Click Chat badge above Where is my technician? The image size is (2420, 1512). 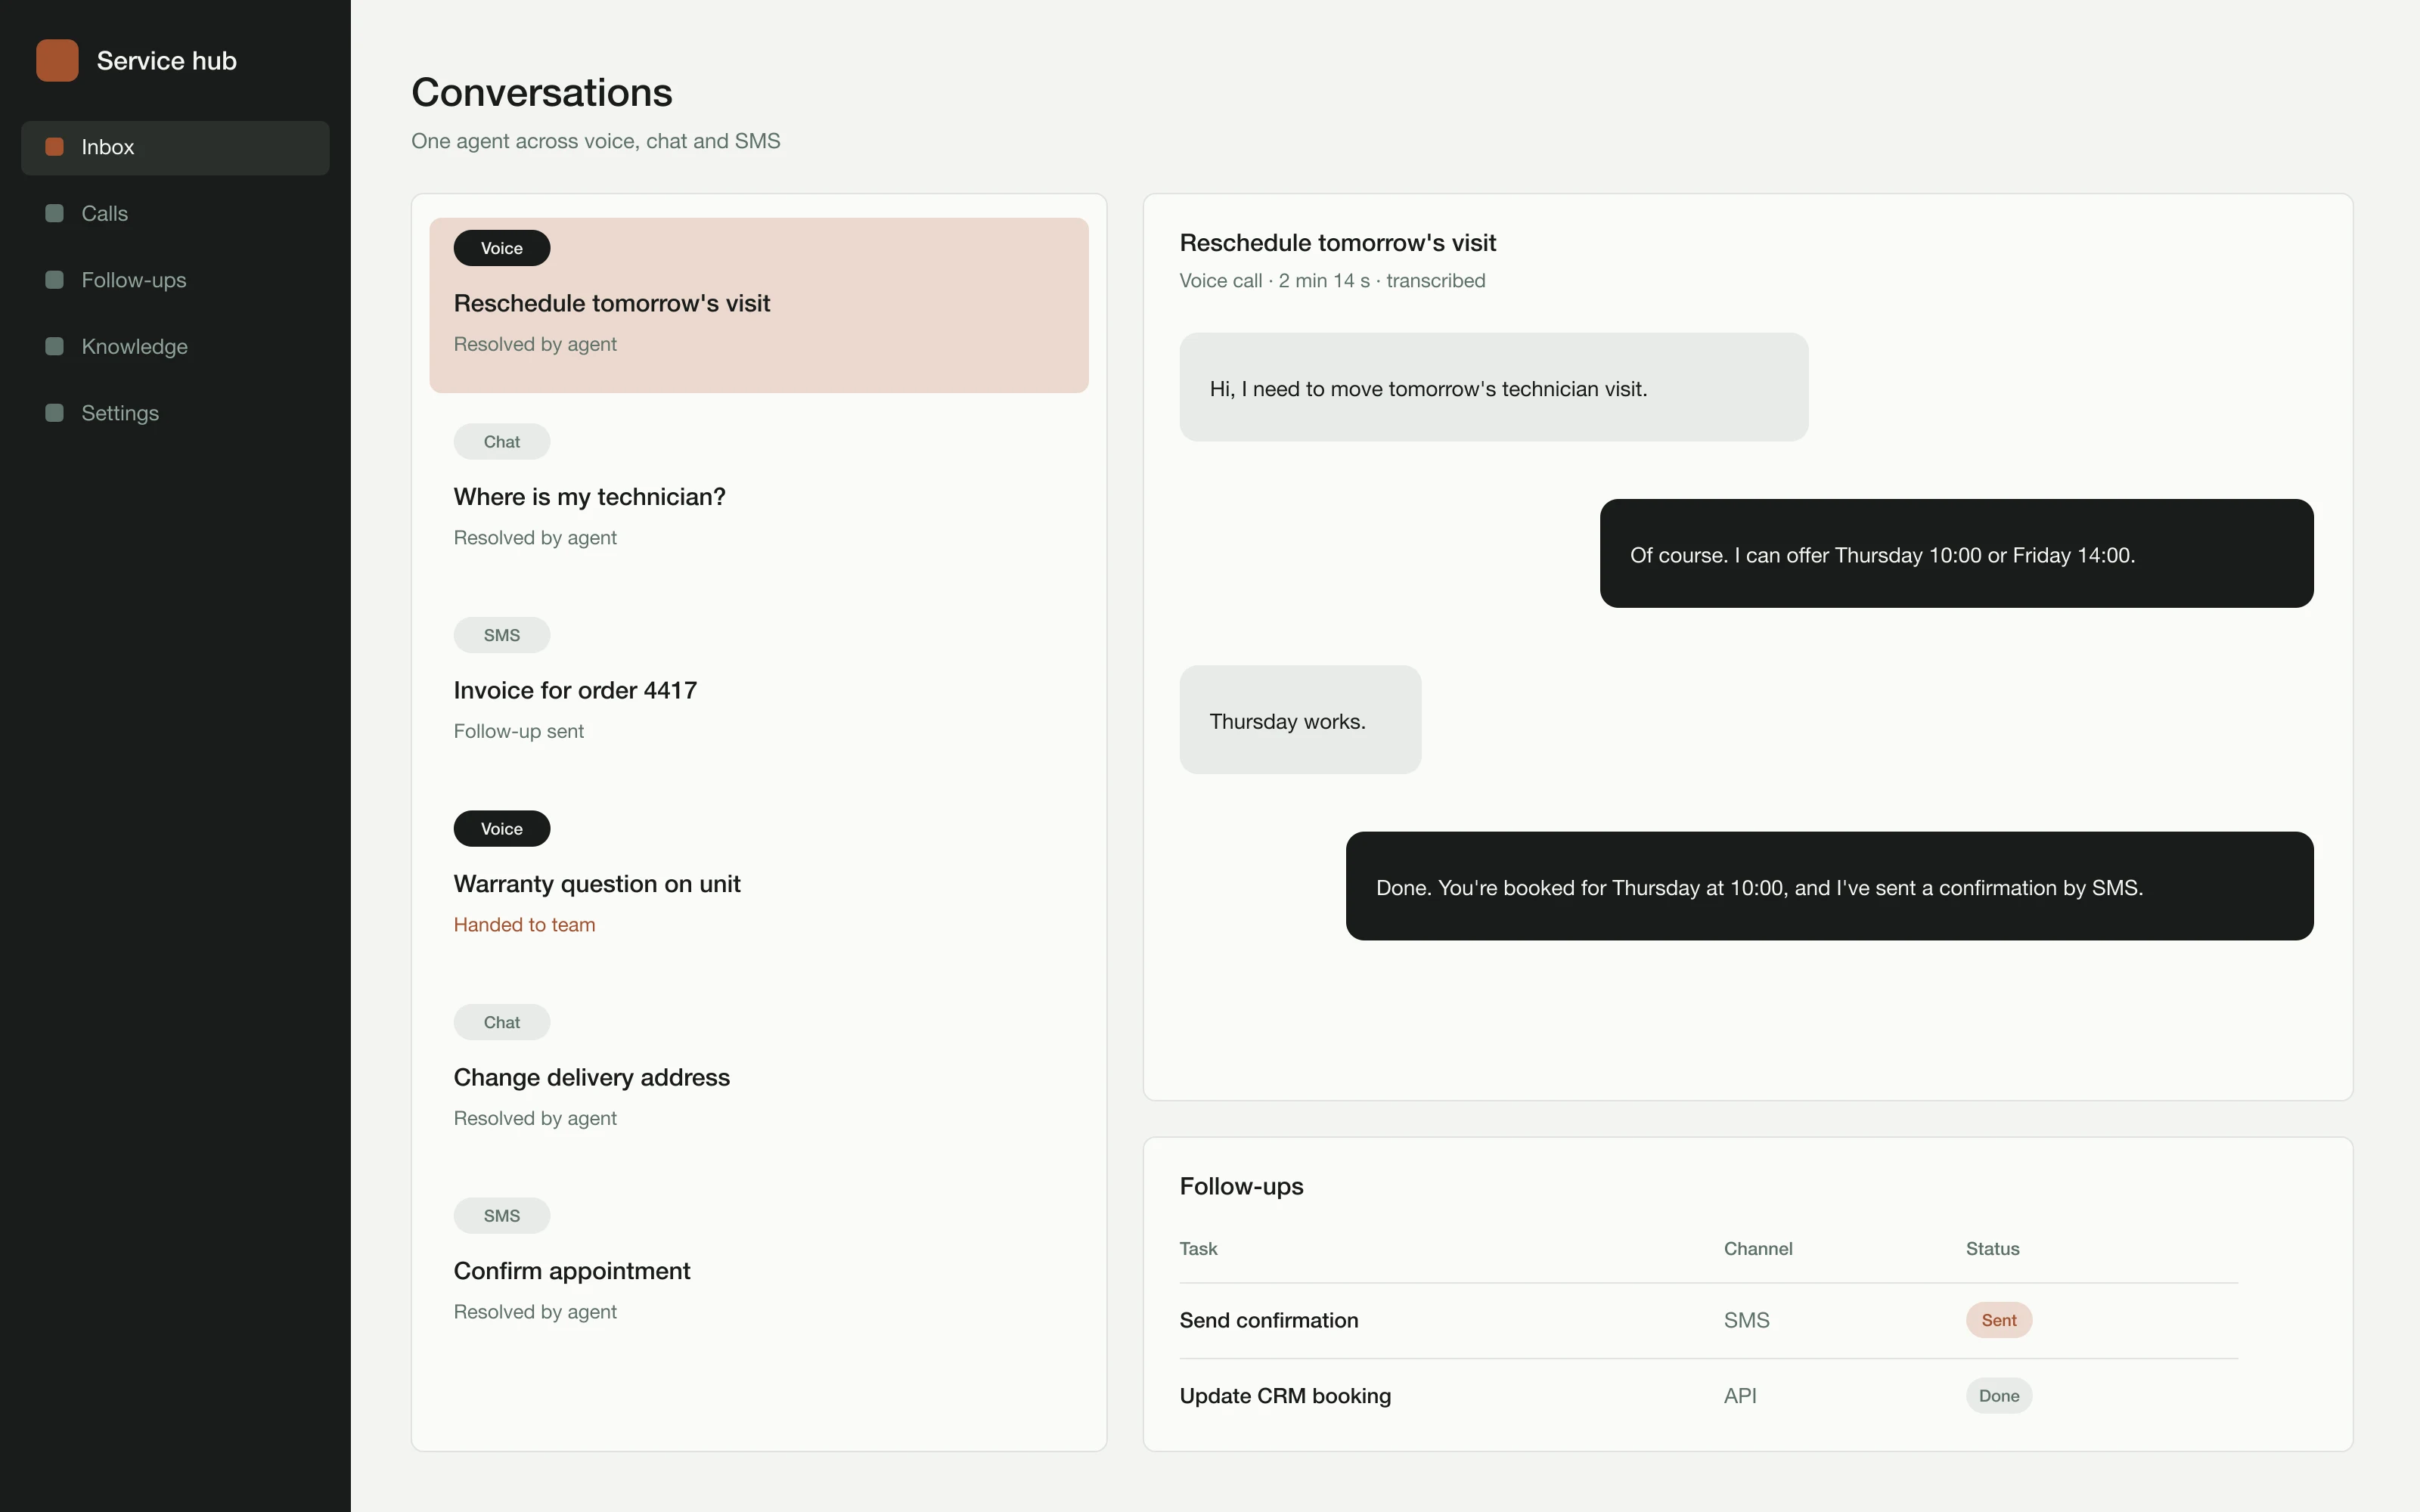point(502,442)
